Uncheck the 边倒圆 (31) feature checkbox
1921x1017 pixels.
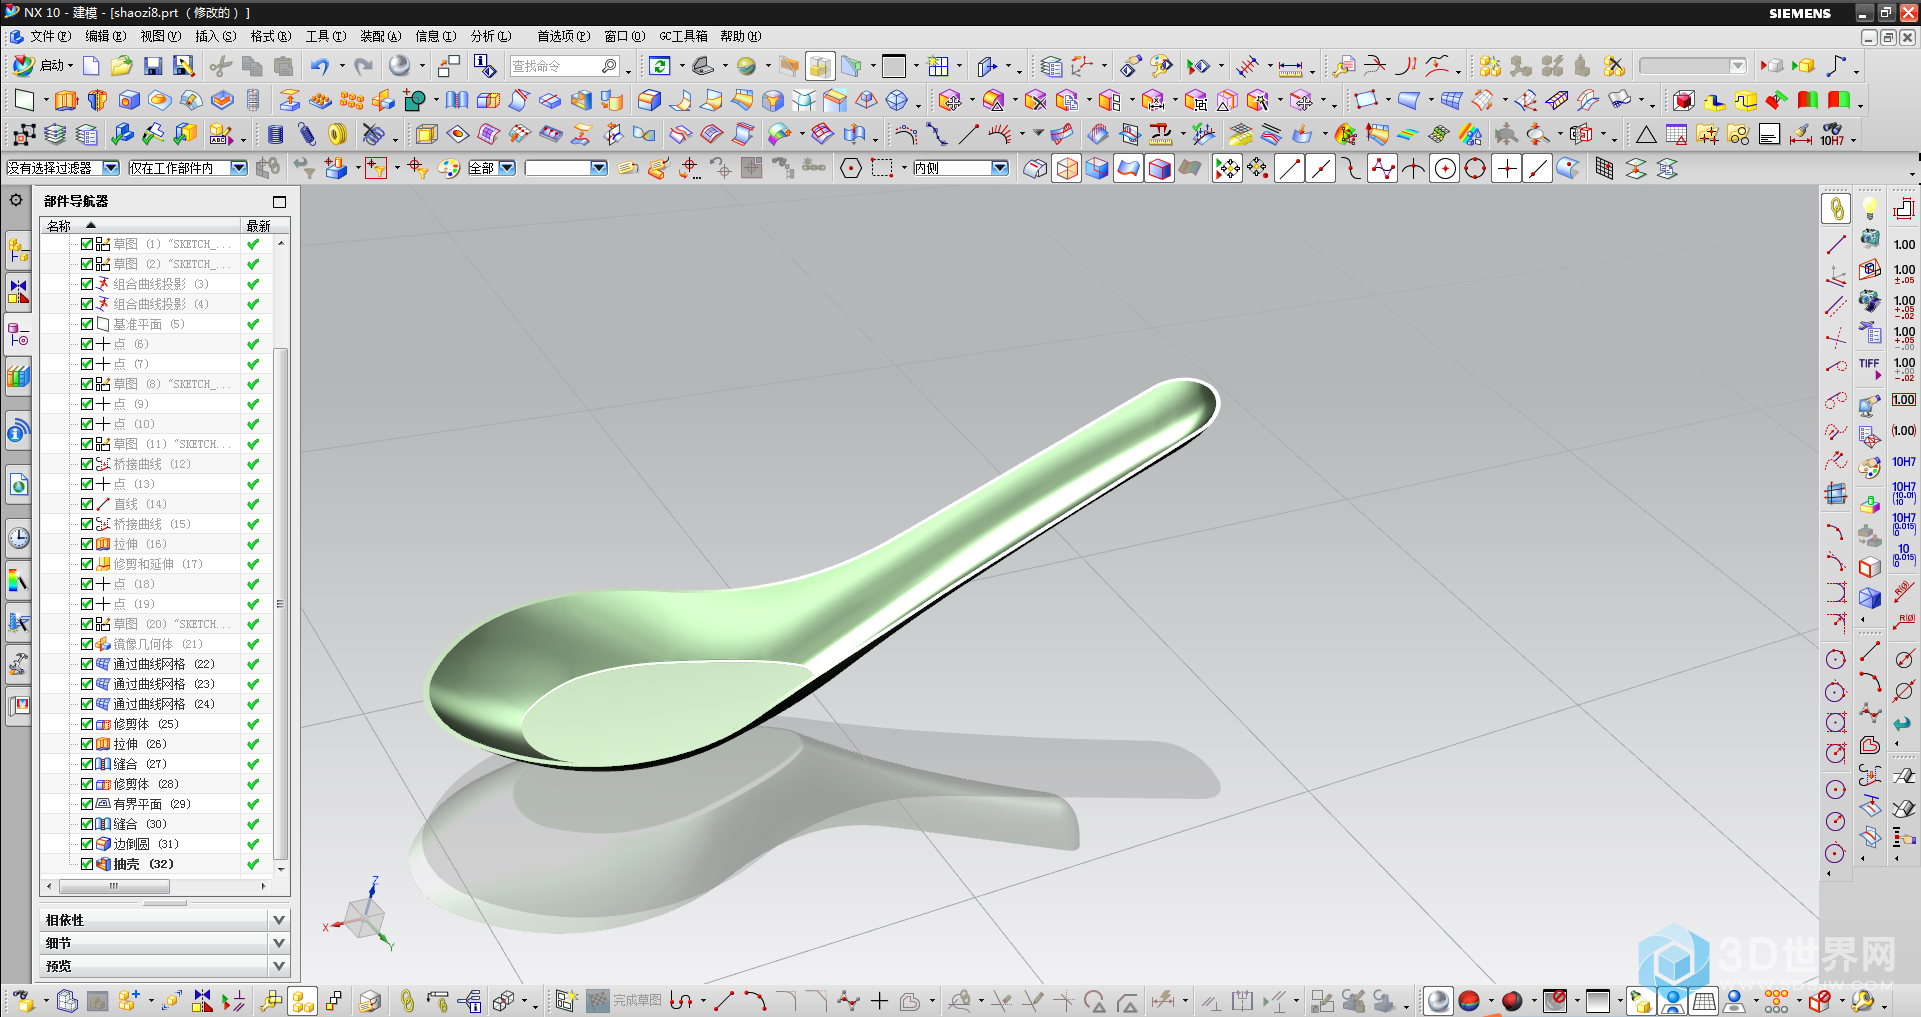click(87, 844)
